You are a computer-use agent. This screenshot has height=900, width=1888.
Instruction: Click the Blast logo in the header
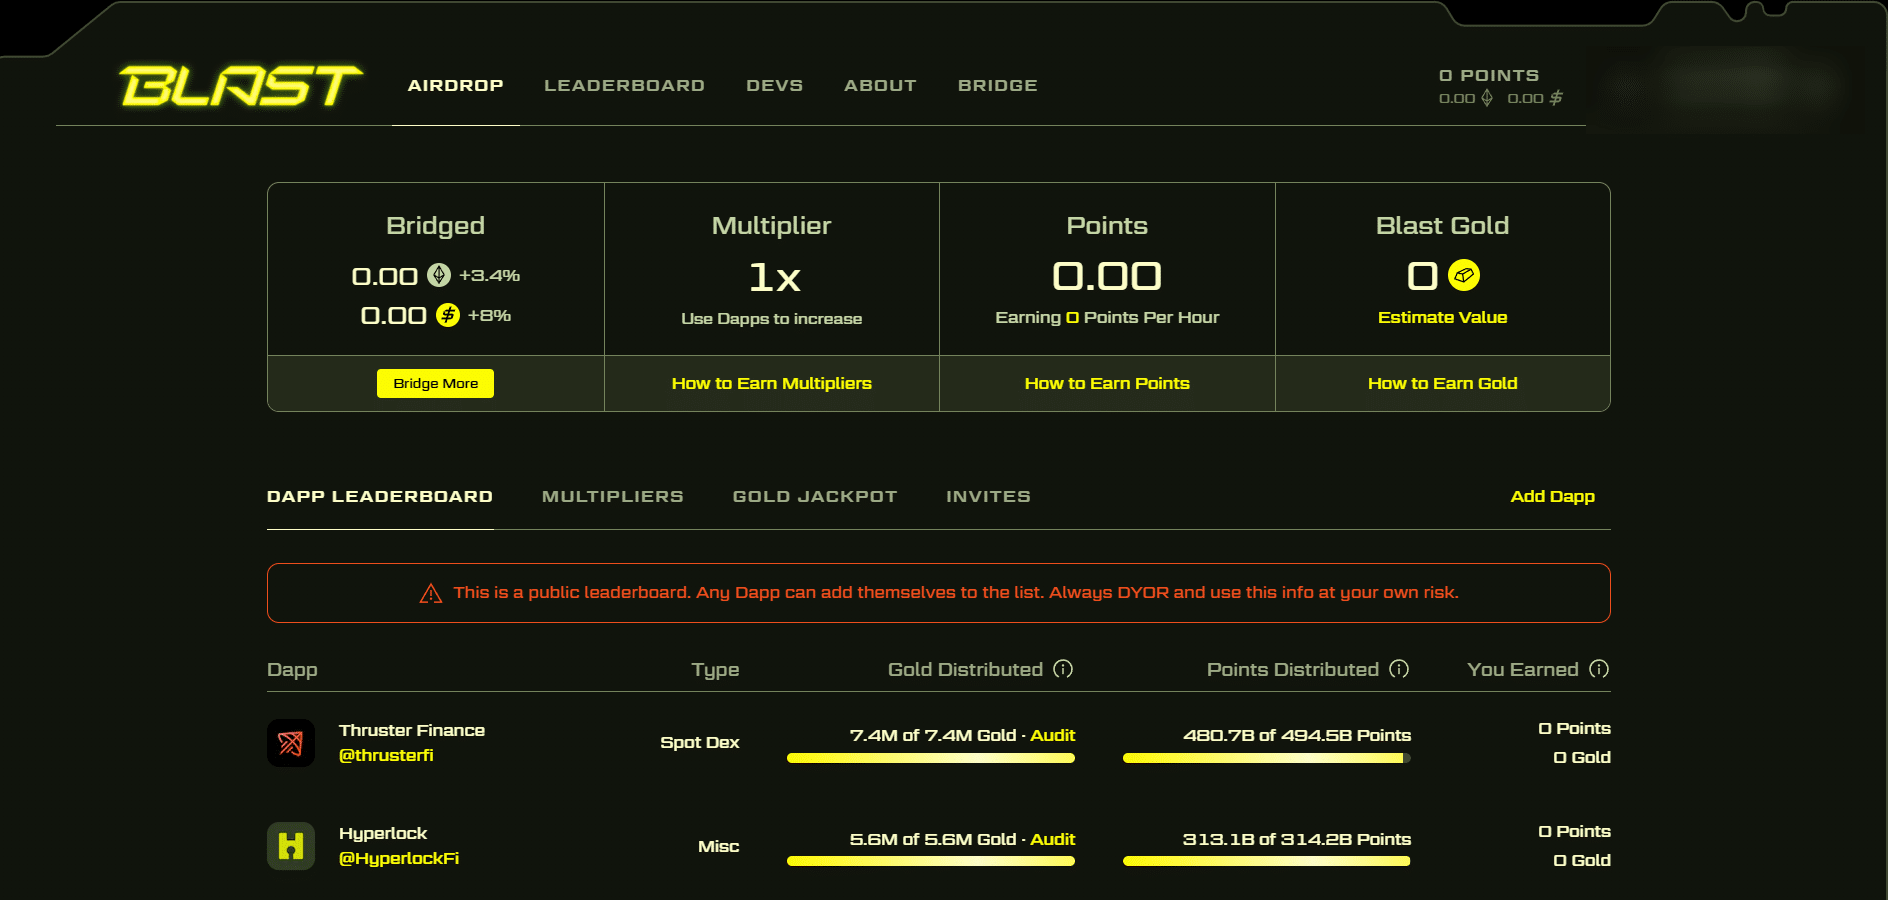[240, 86]
